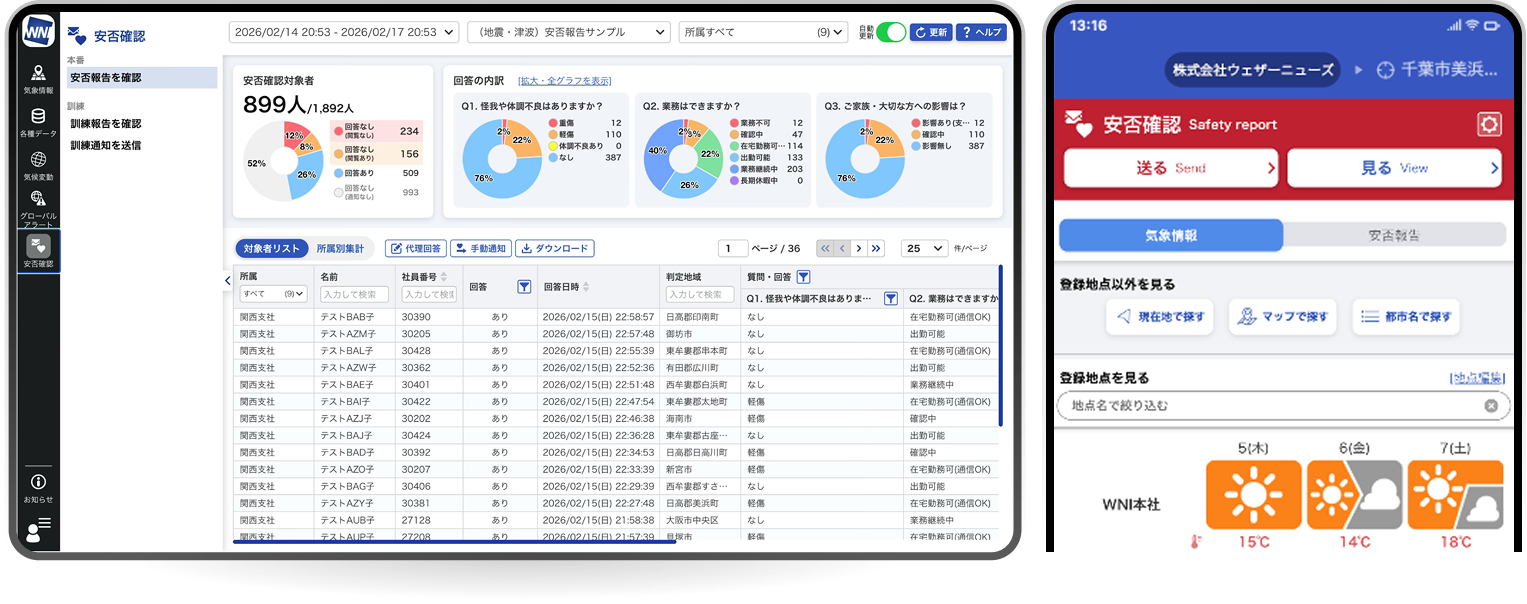Go to the first page of results

(x=825, y=248)
